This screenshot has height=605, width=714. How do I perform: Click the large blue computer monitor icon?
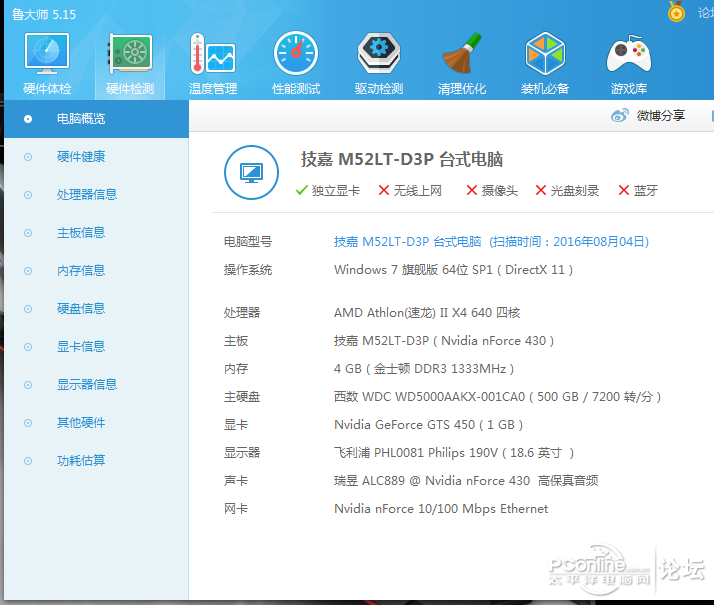251,173
